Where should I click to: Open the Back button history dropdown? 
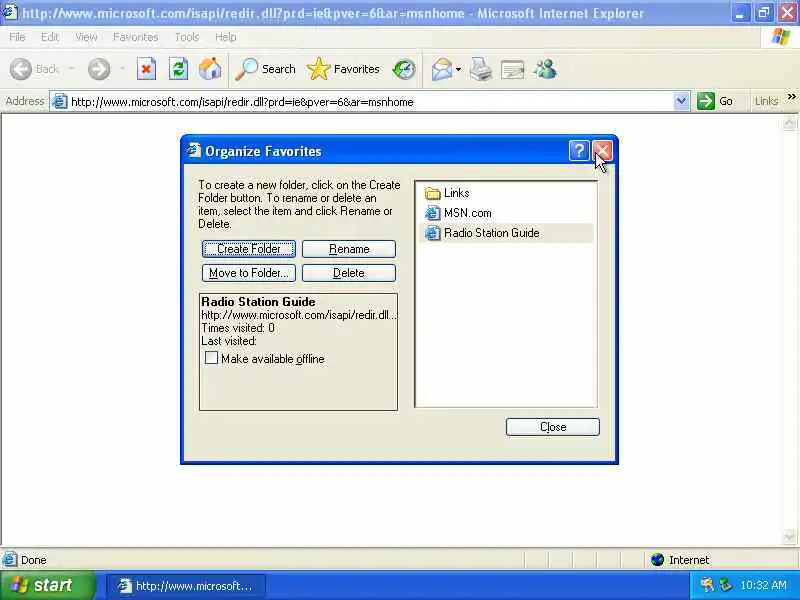[71, 69]
